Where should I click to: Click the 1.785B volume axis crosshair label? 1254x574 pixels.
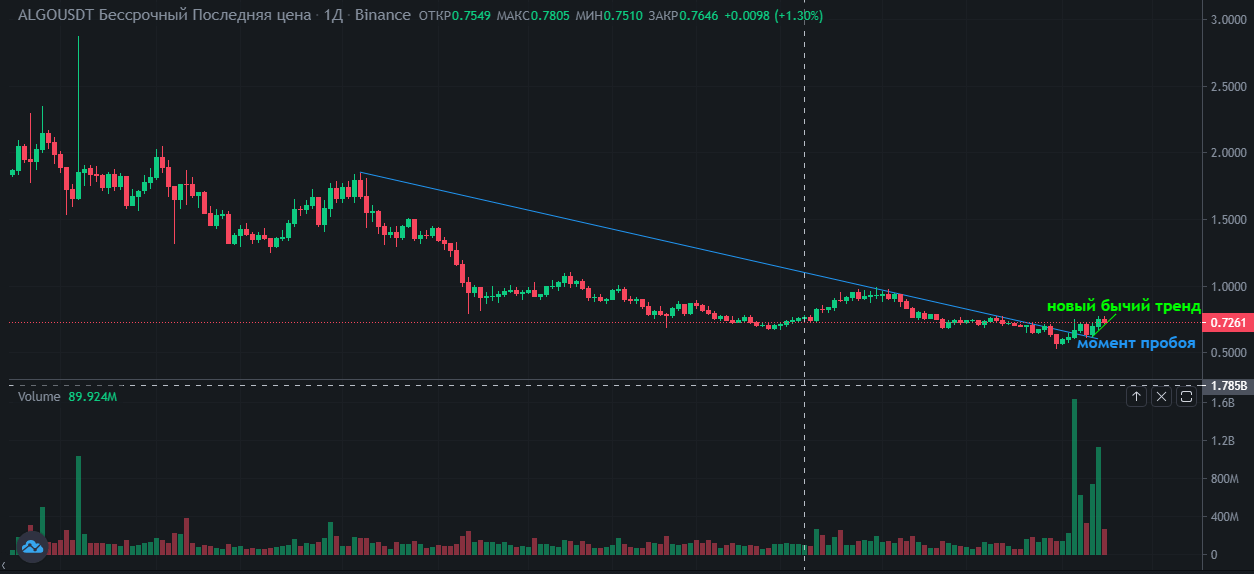coord(1227,386)
